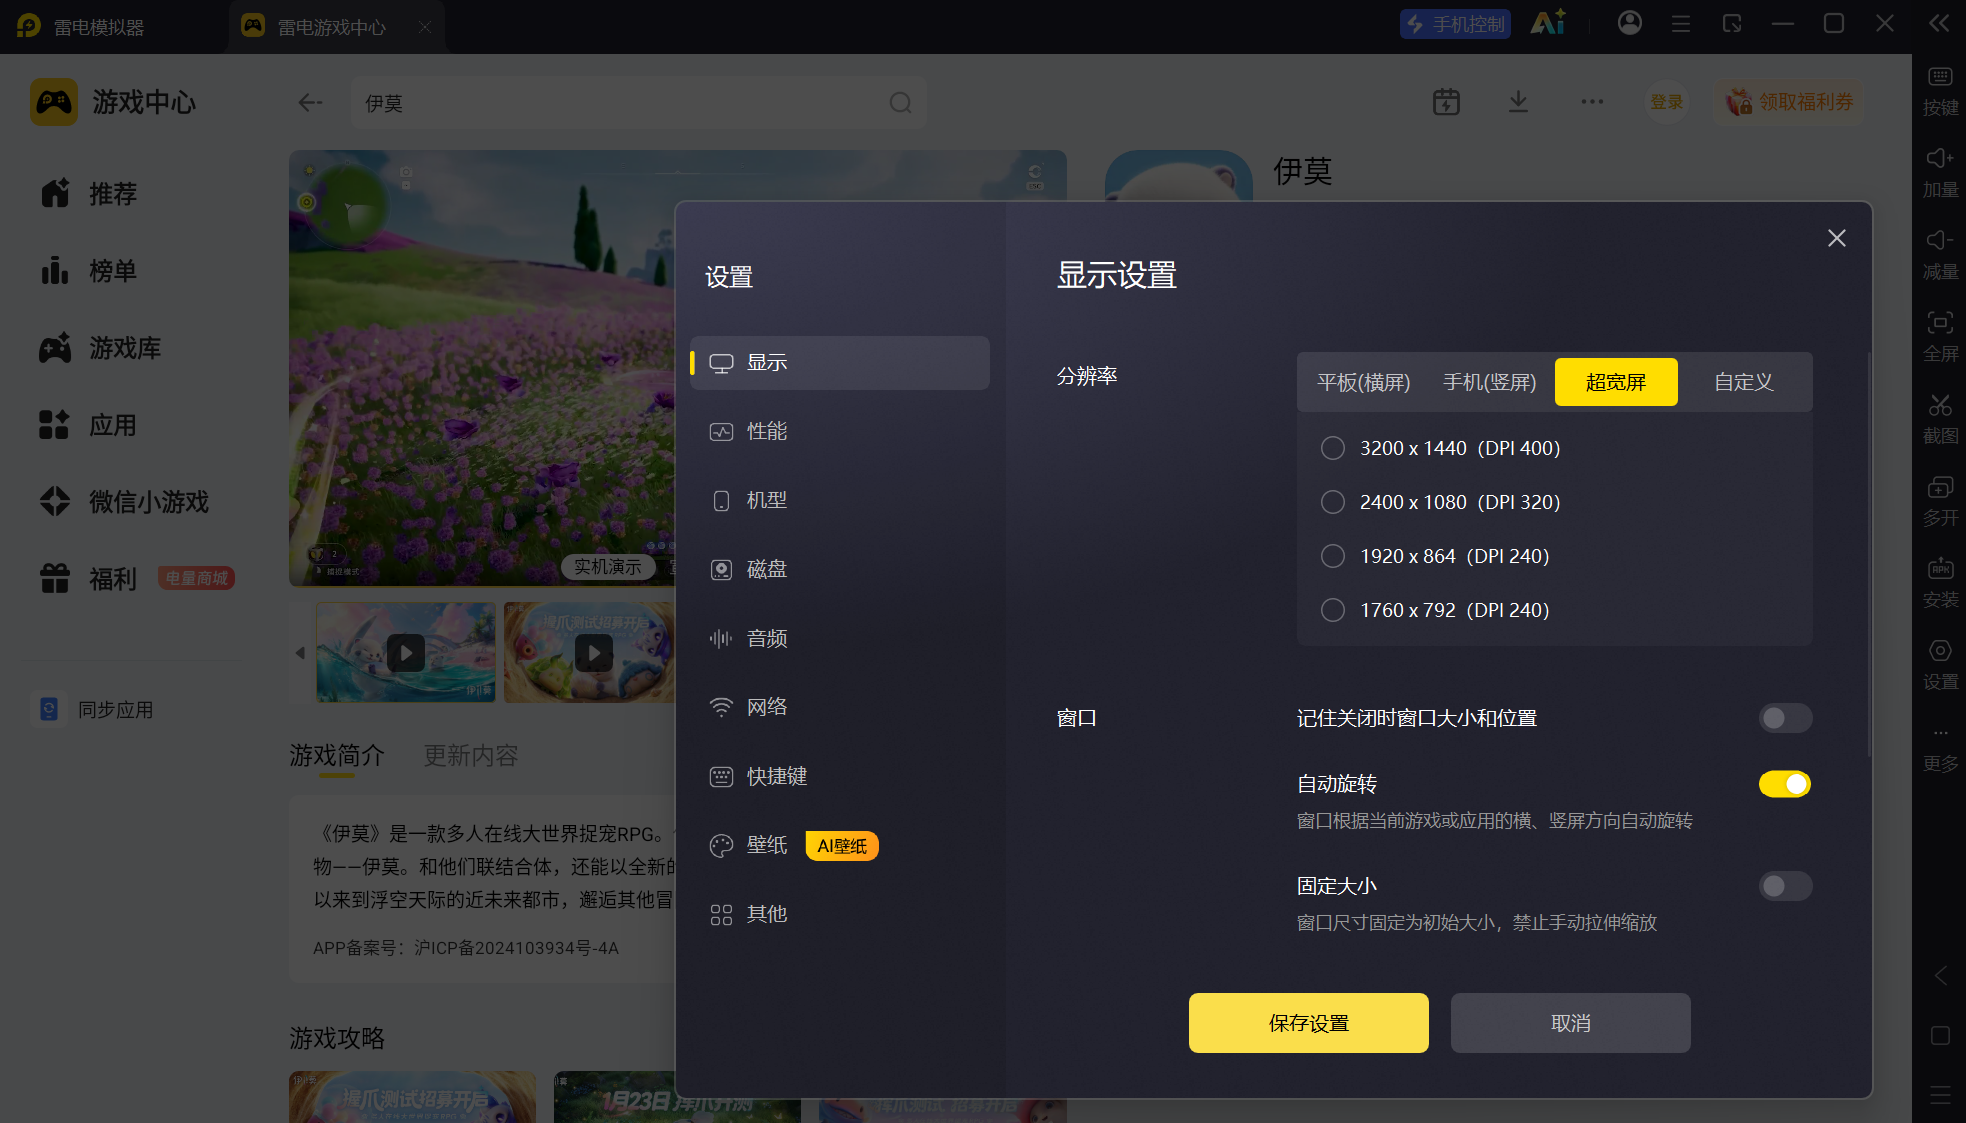Click the user account icon in the title bar
This screenshot has width=1966, height=1123.
click(1630, 23)
